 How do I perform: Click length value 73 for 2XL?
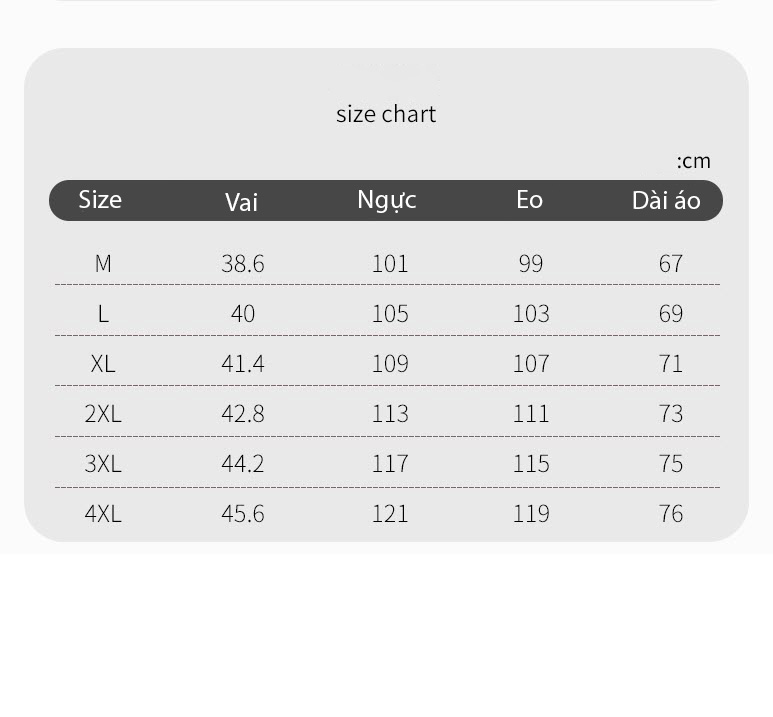pos(671,414)
